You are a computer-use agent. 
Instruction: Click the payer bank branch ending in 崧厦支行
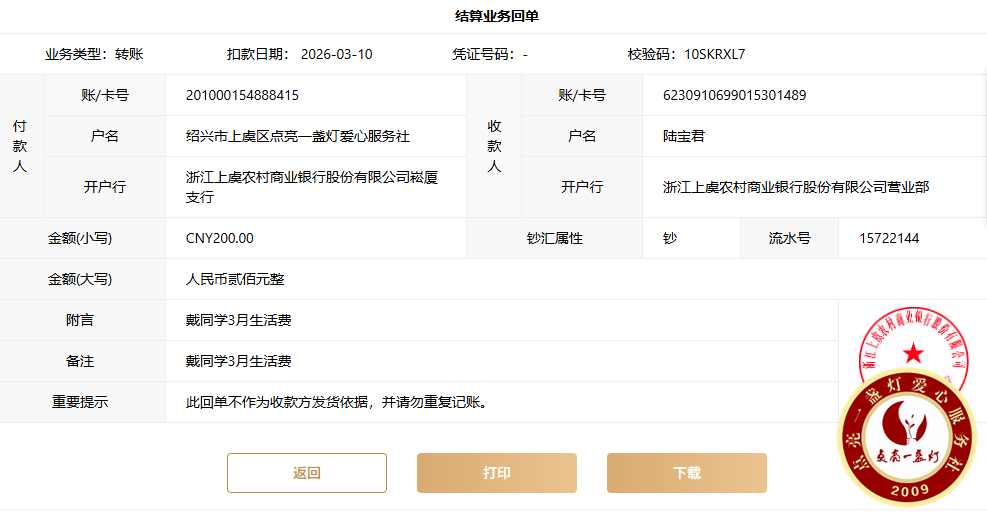pos(312,187)
